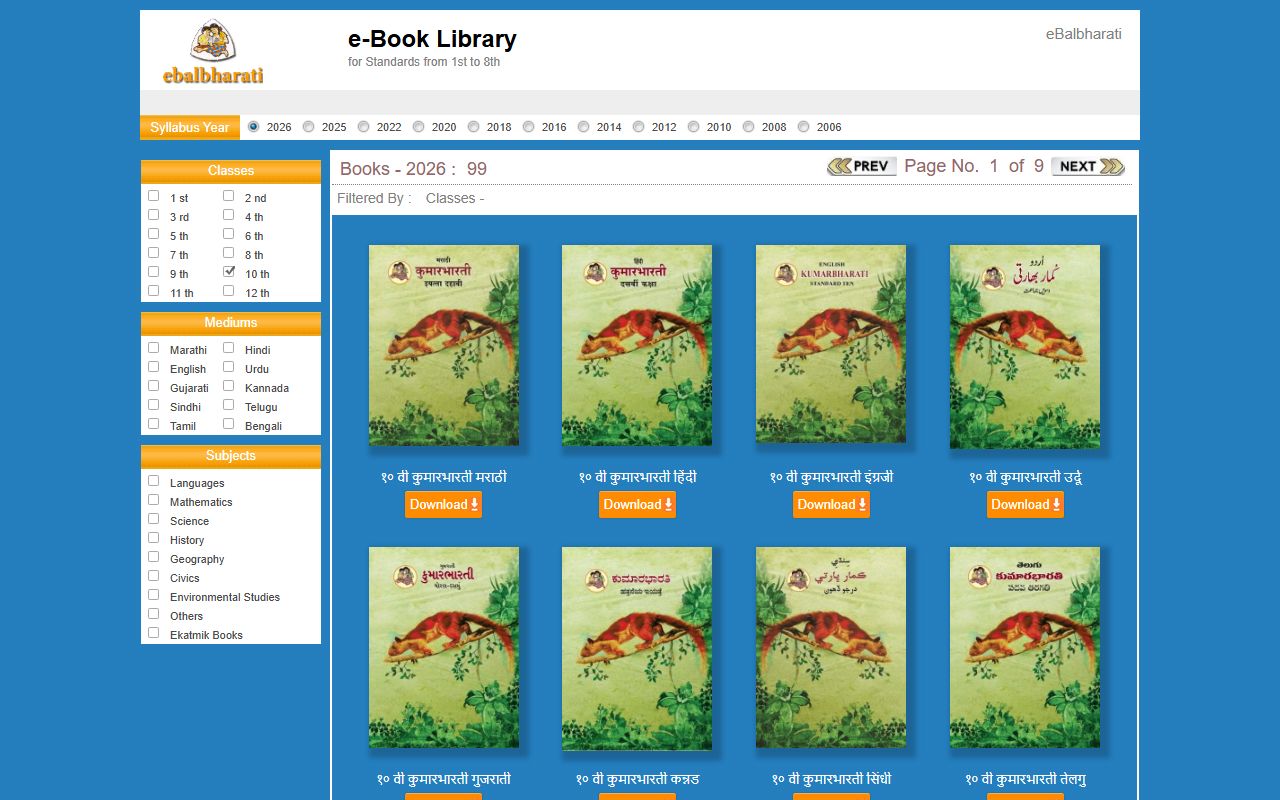Screen dimensions: 1280x800
Task: Select syllabus year 2014
Action: point(584,127)
